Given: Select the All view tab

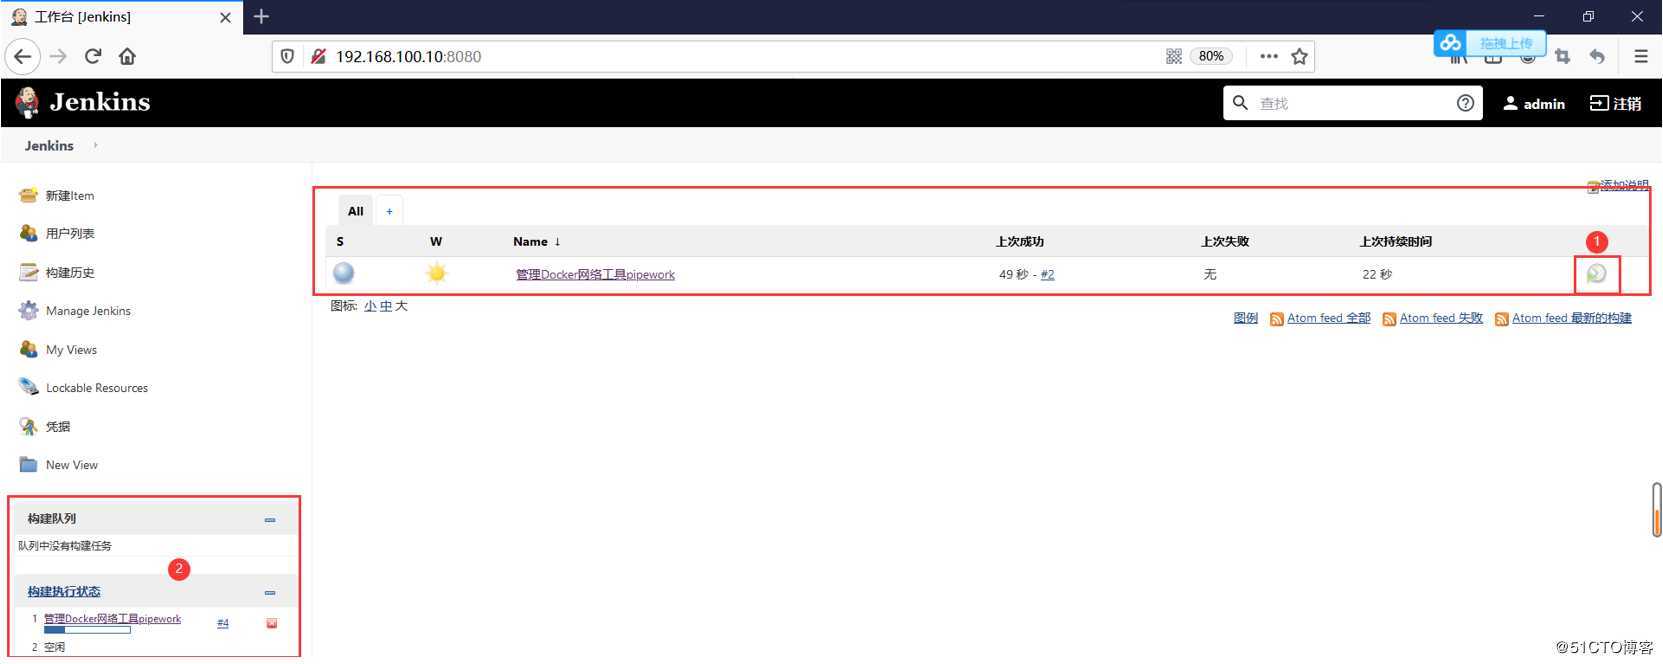Looking at the screenshot, I should pyautogui.click(x=355, y=211).
